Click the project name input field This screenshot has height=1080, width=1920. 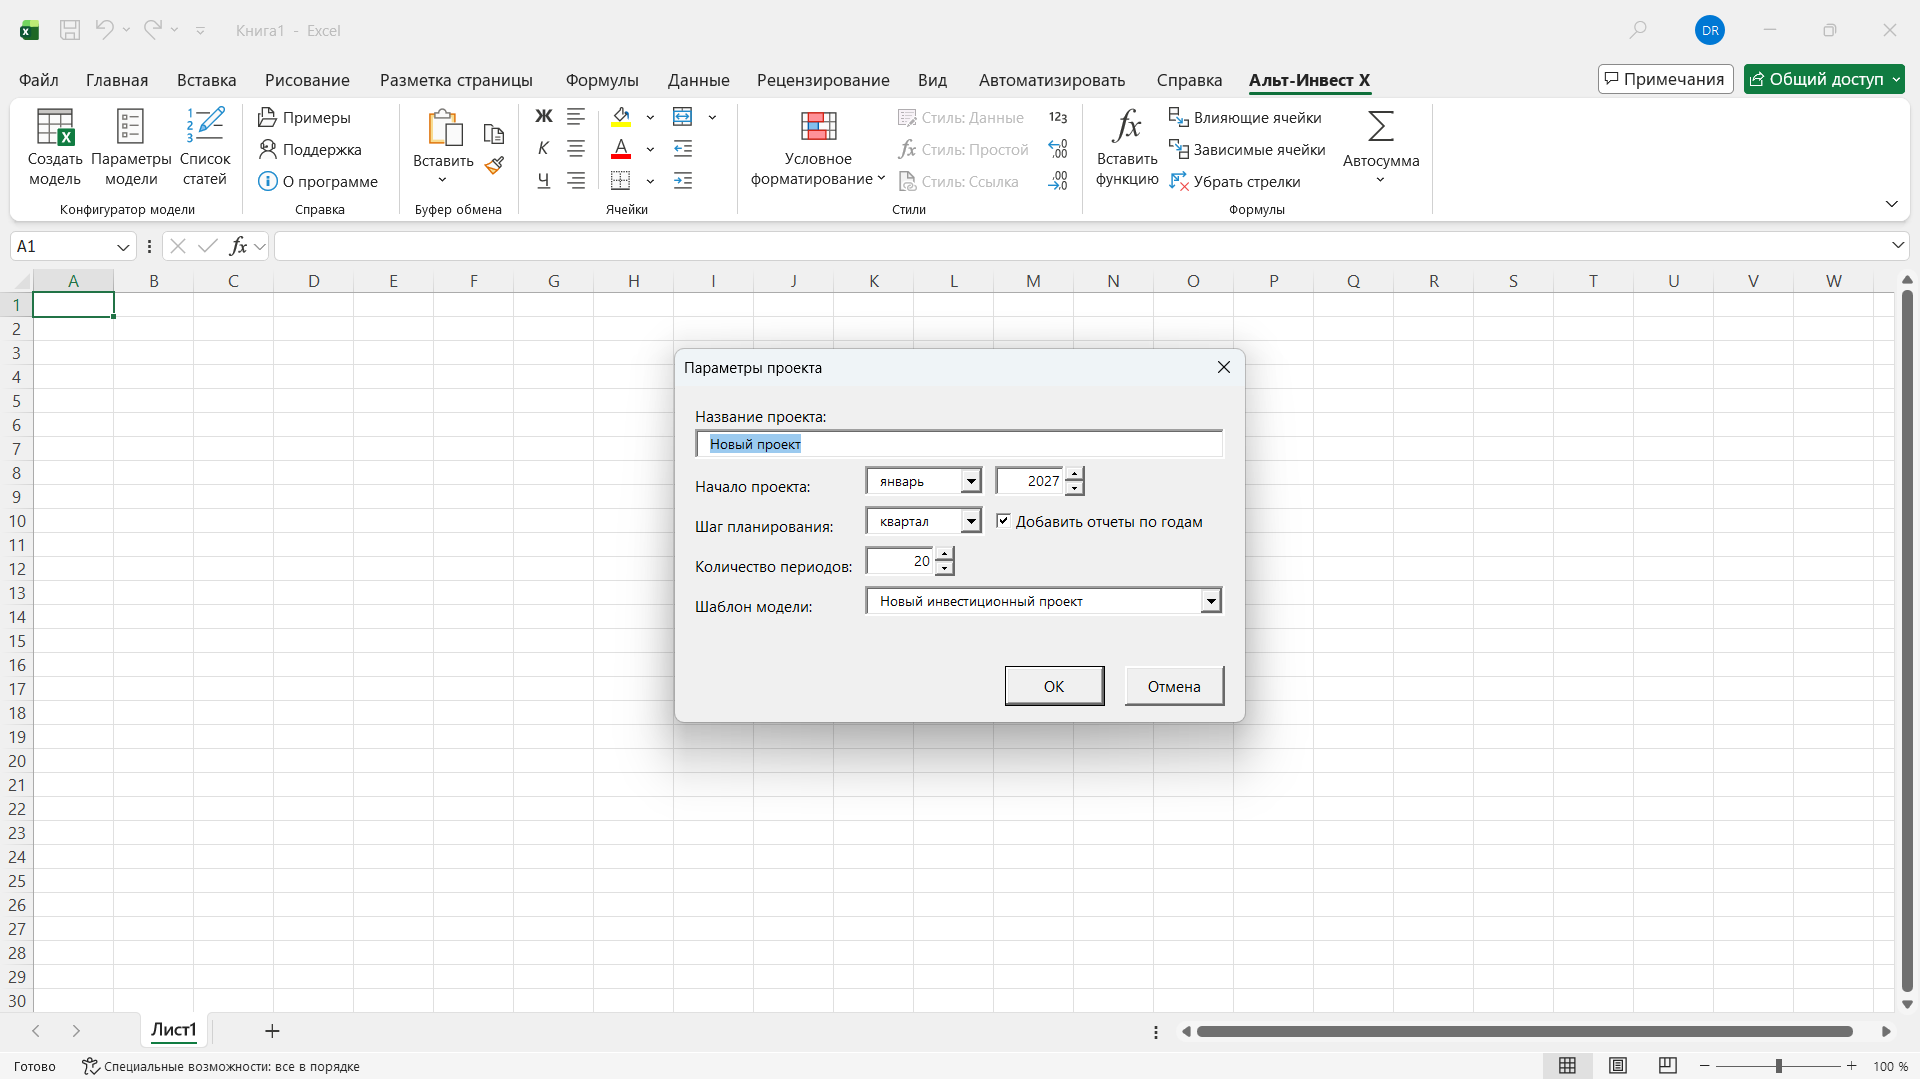coord(958,444)
